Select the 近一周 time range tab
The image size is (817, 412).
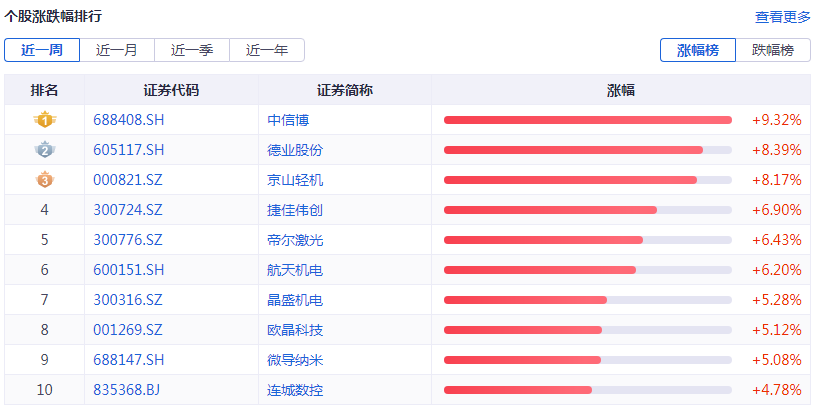click(41, 50)
